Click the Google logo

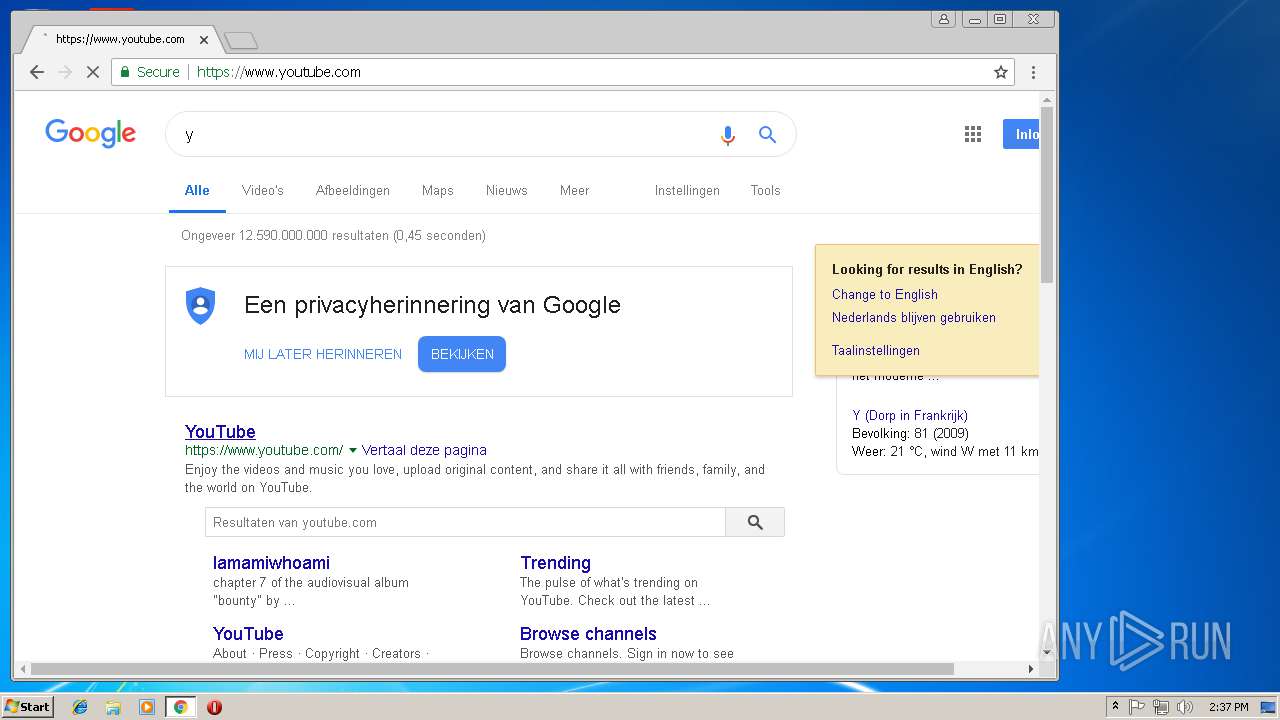(90, 133)
